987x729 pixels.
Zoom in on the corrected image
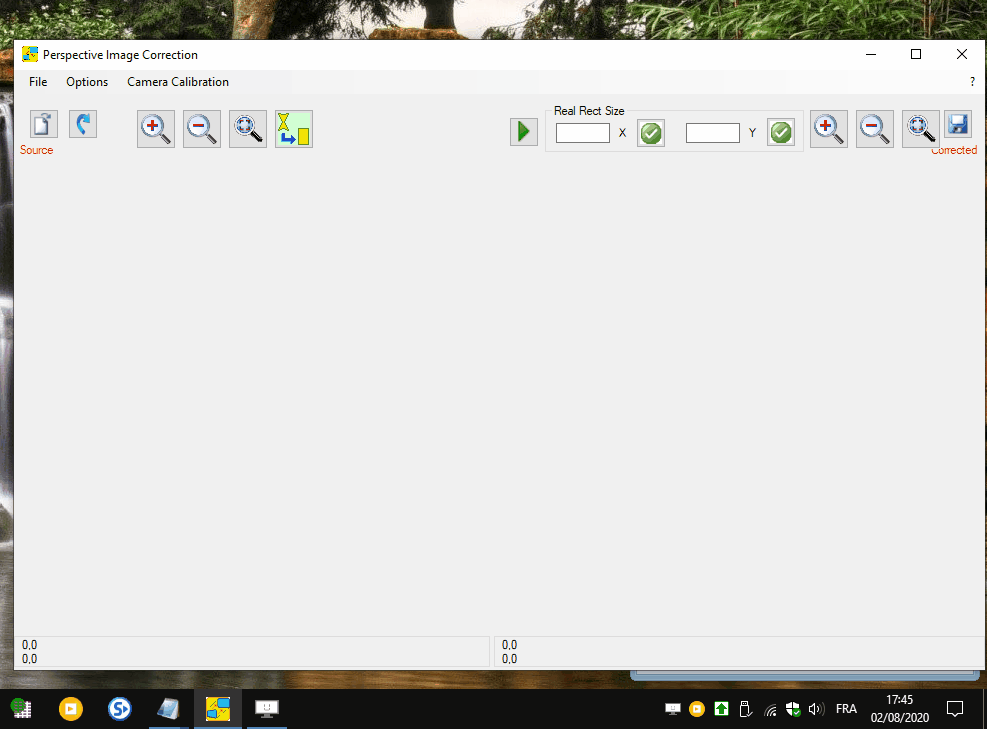click(829, 129)
